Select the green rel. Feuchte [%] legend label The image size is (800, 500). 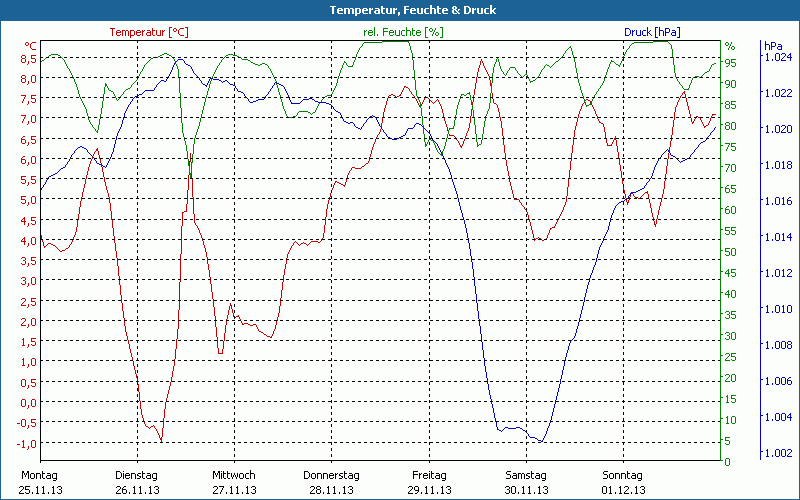click(402, 32)
